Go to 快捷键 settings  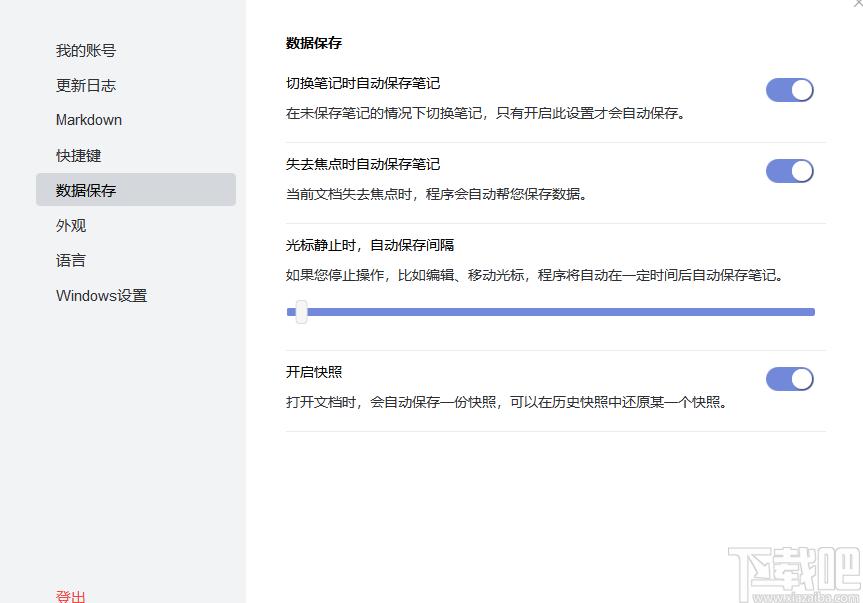point(79,155)
